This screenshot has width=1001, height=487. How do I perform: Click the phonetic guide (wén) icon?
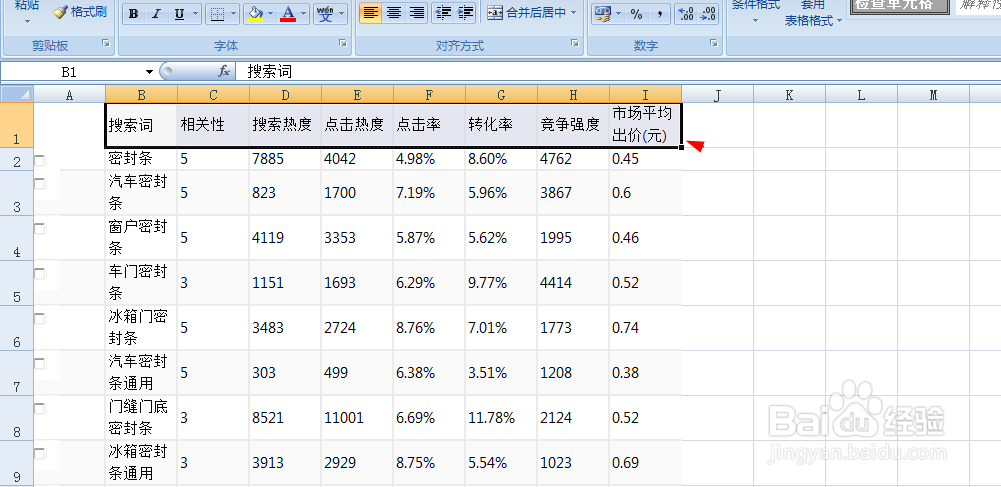[x=324, y=13]
